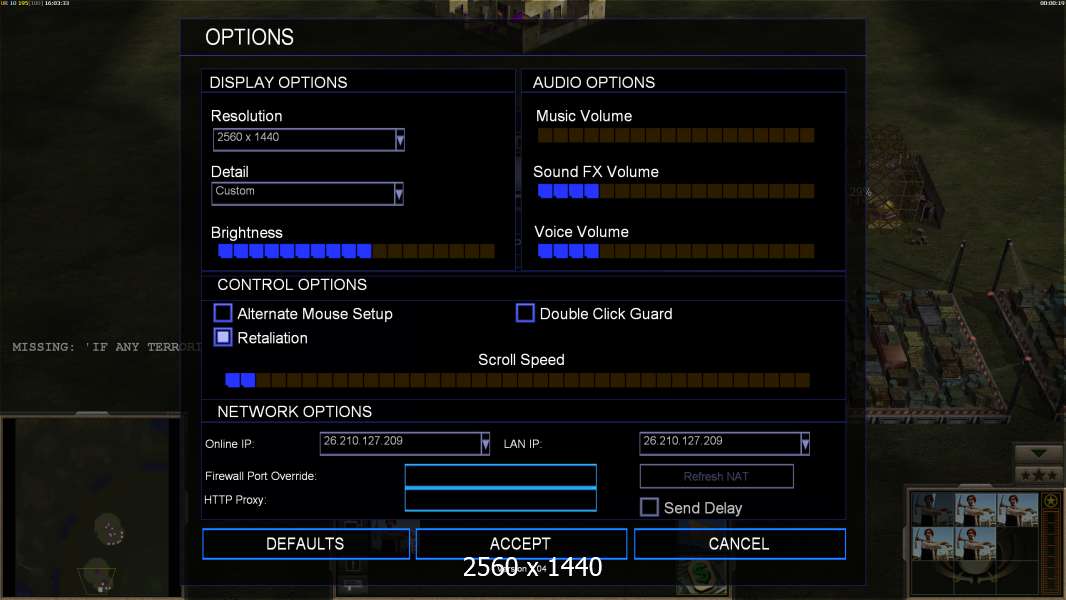This screenshot has height=600, width=1066.
Task: Adjust the Brightness slider
Action: tap(356, 251)
